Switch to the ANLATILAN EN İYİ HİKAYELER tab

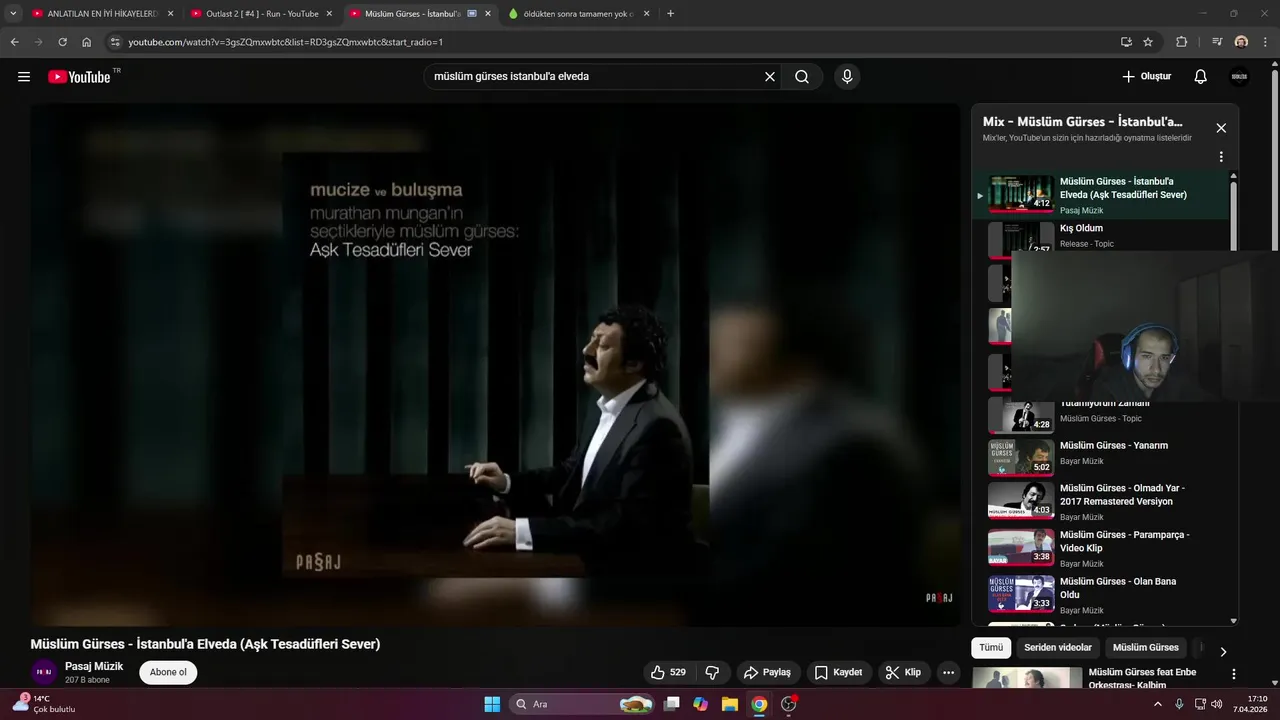coord(103,14)
